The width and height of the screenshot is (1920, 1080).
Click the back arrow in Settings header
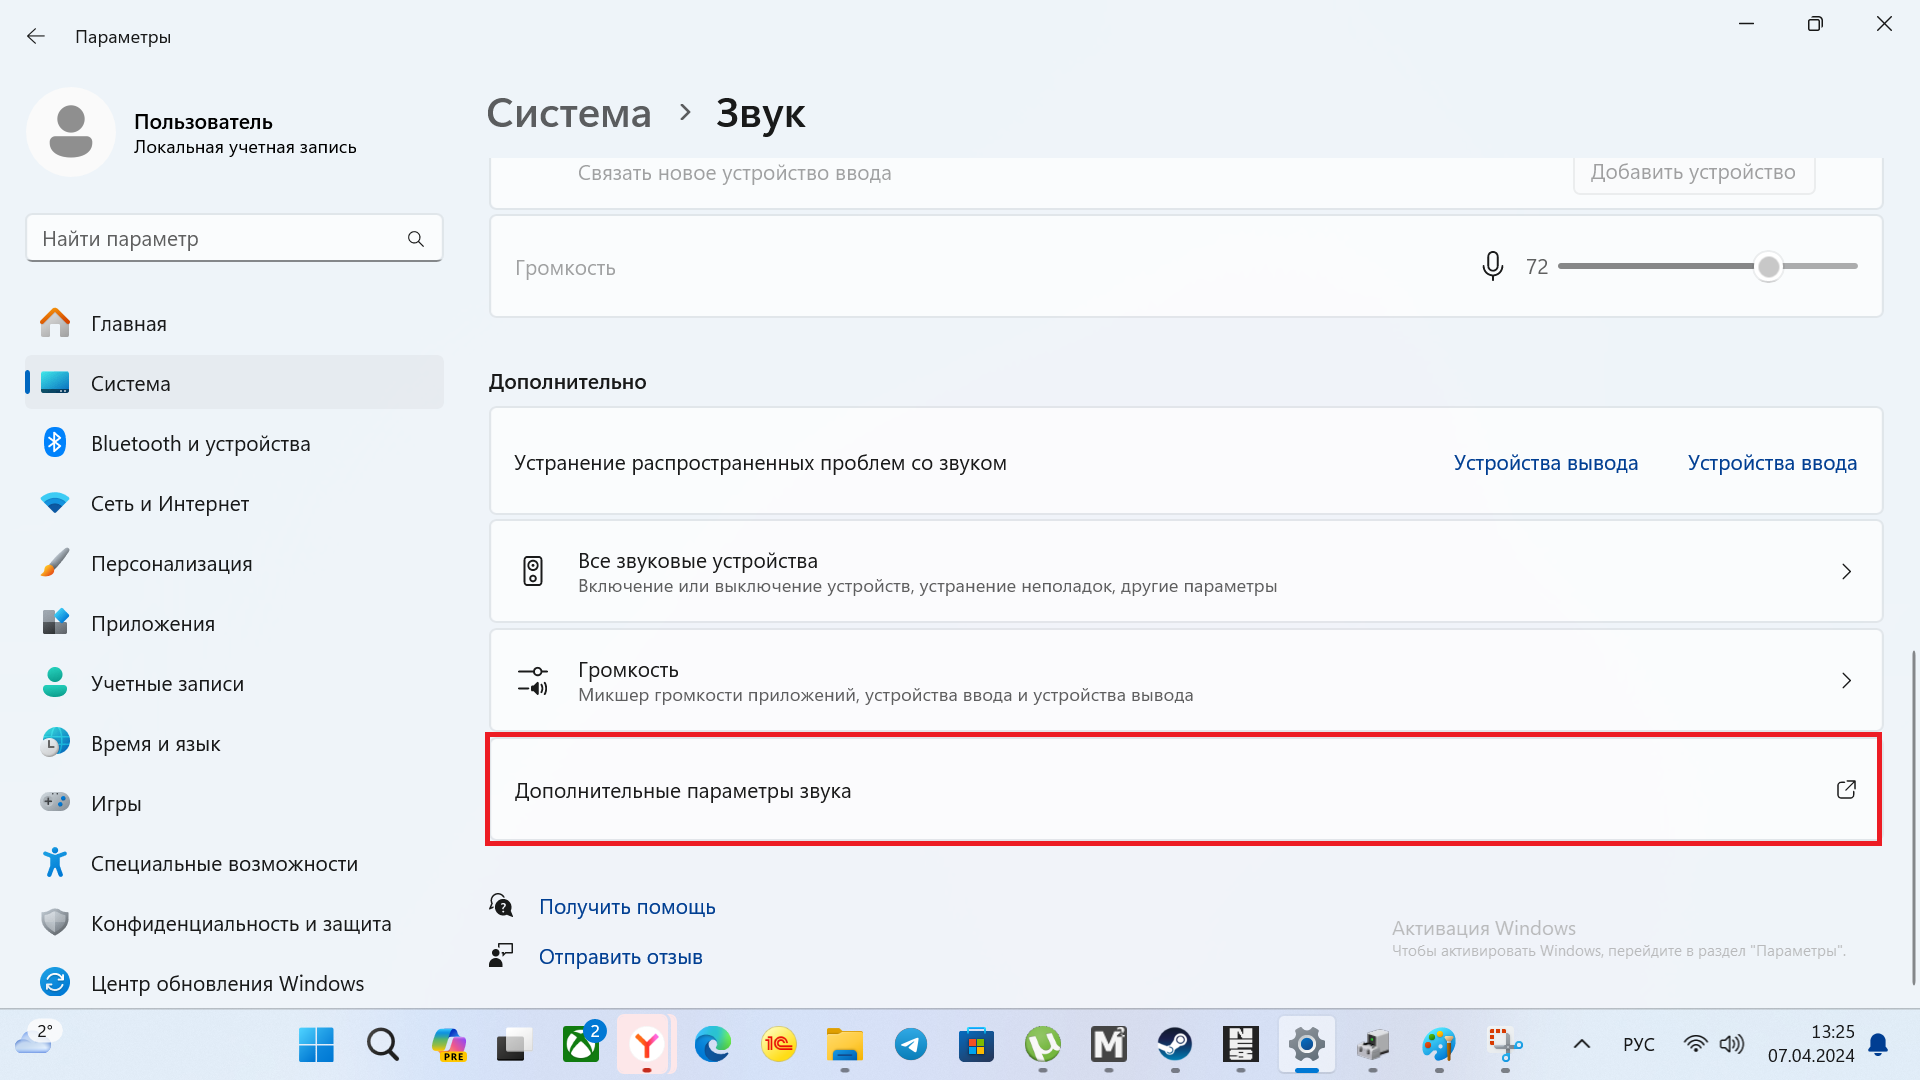pos(36,37)
